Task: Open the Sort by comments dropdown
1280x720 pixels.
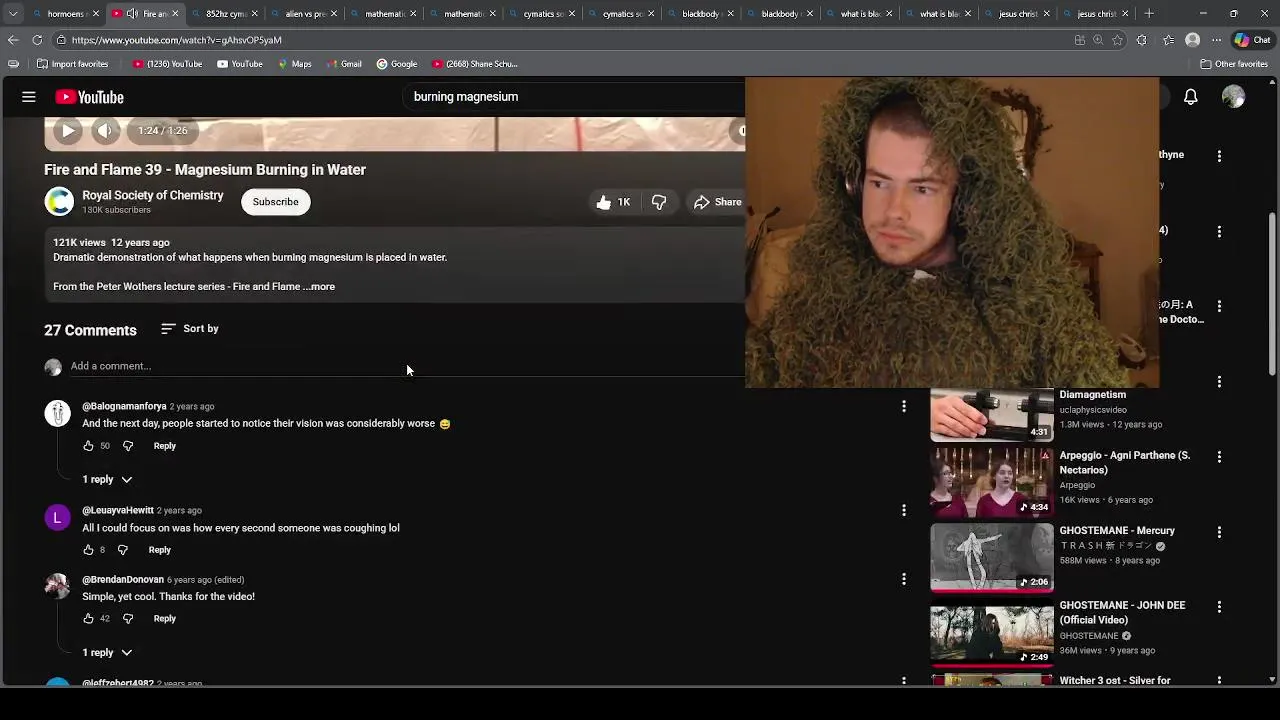Action: (x=189, y=328)
